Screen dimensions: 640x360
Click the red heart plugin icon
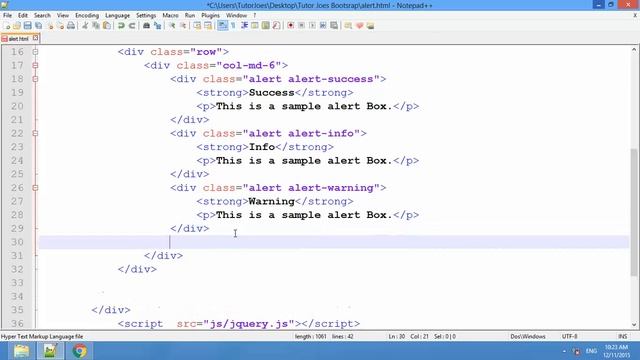click(360, 26)
